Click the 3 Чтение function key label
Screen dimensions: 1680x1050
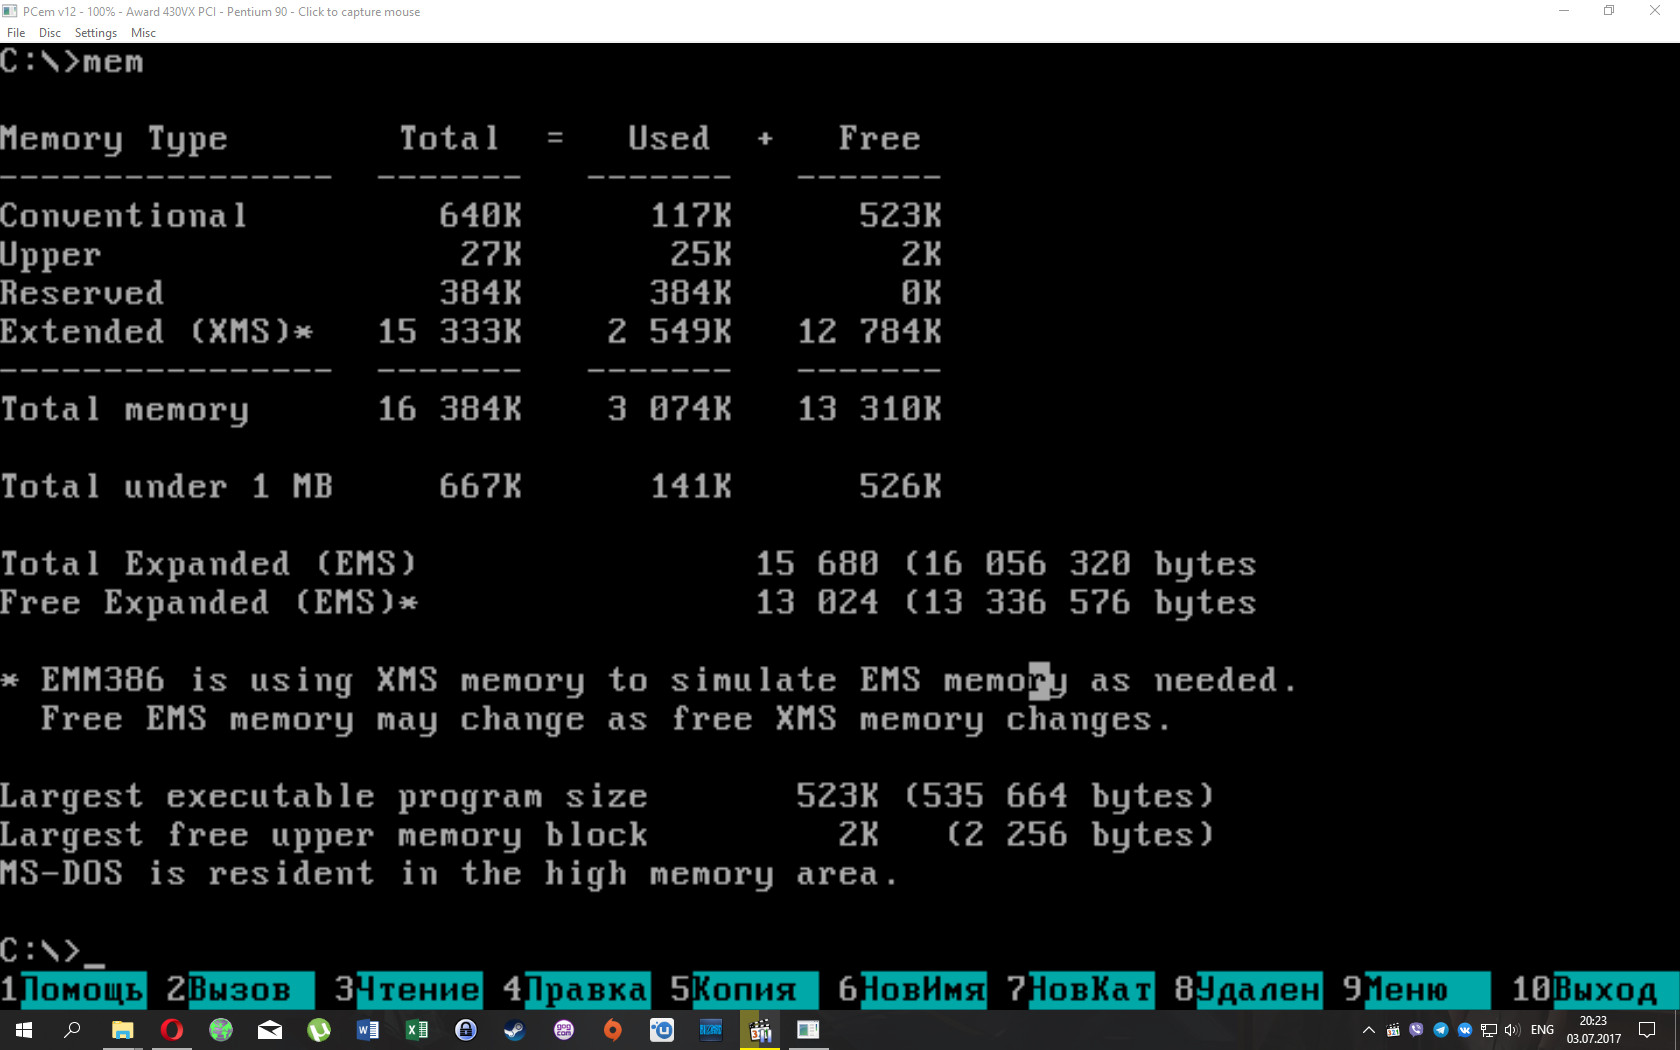408,989
